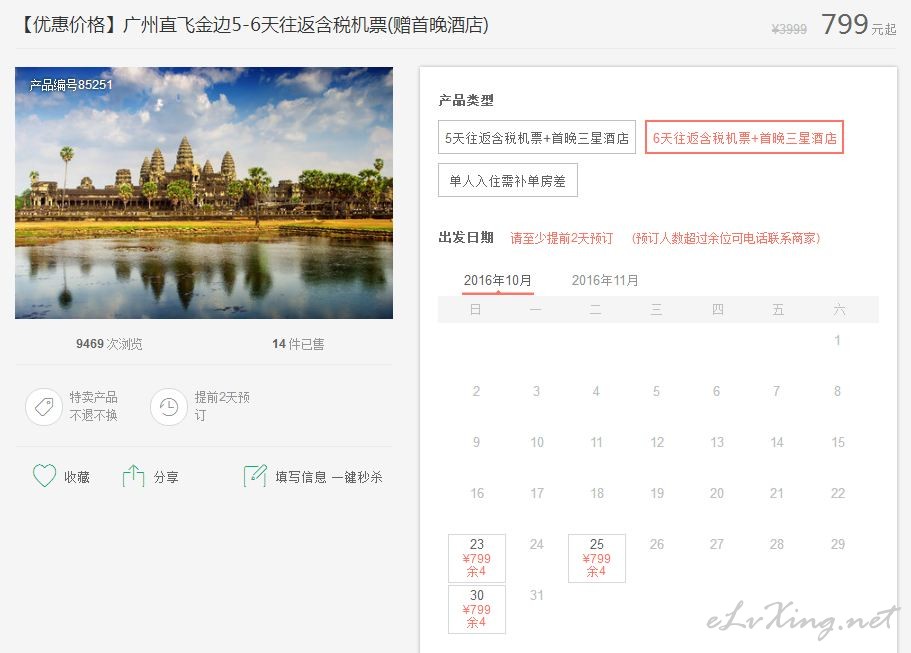Screen dimensions: 911x653
Task: Click 请至少提前2天预订 notice
Action: tap(561, 238)
